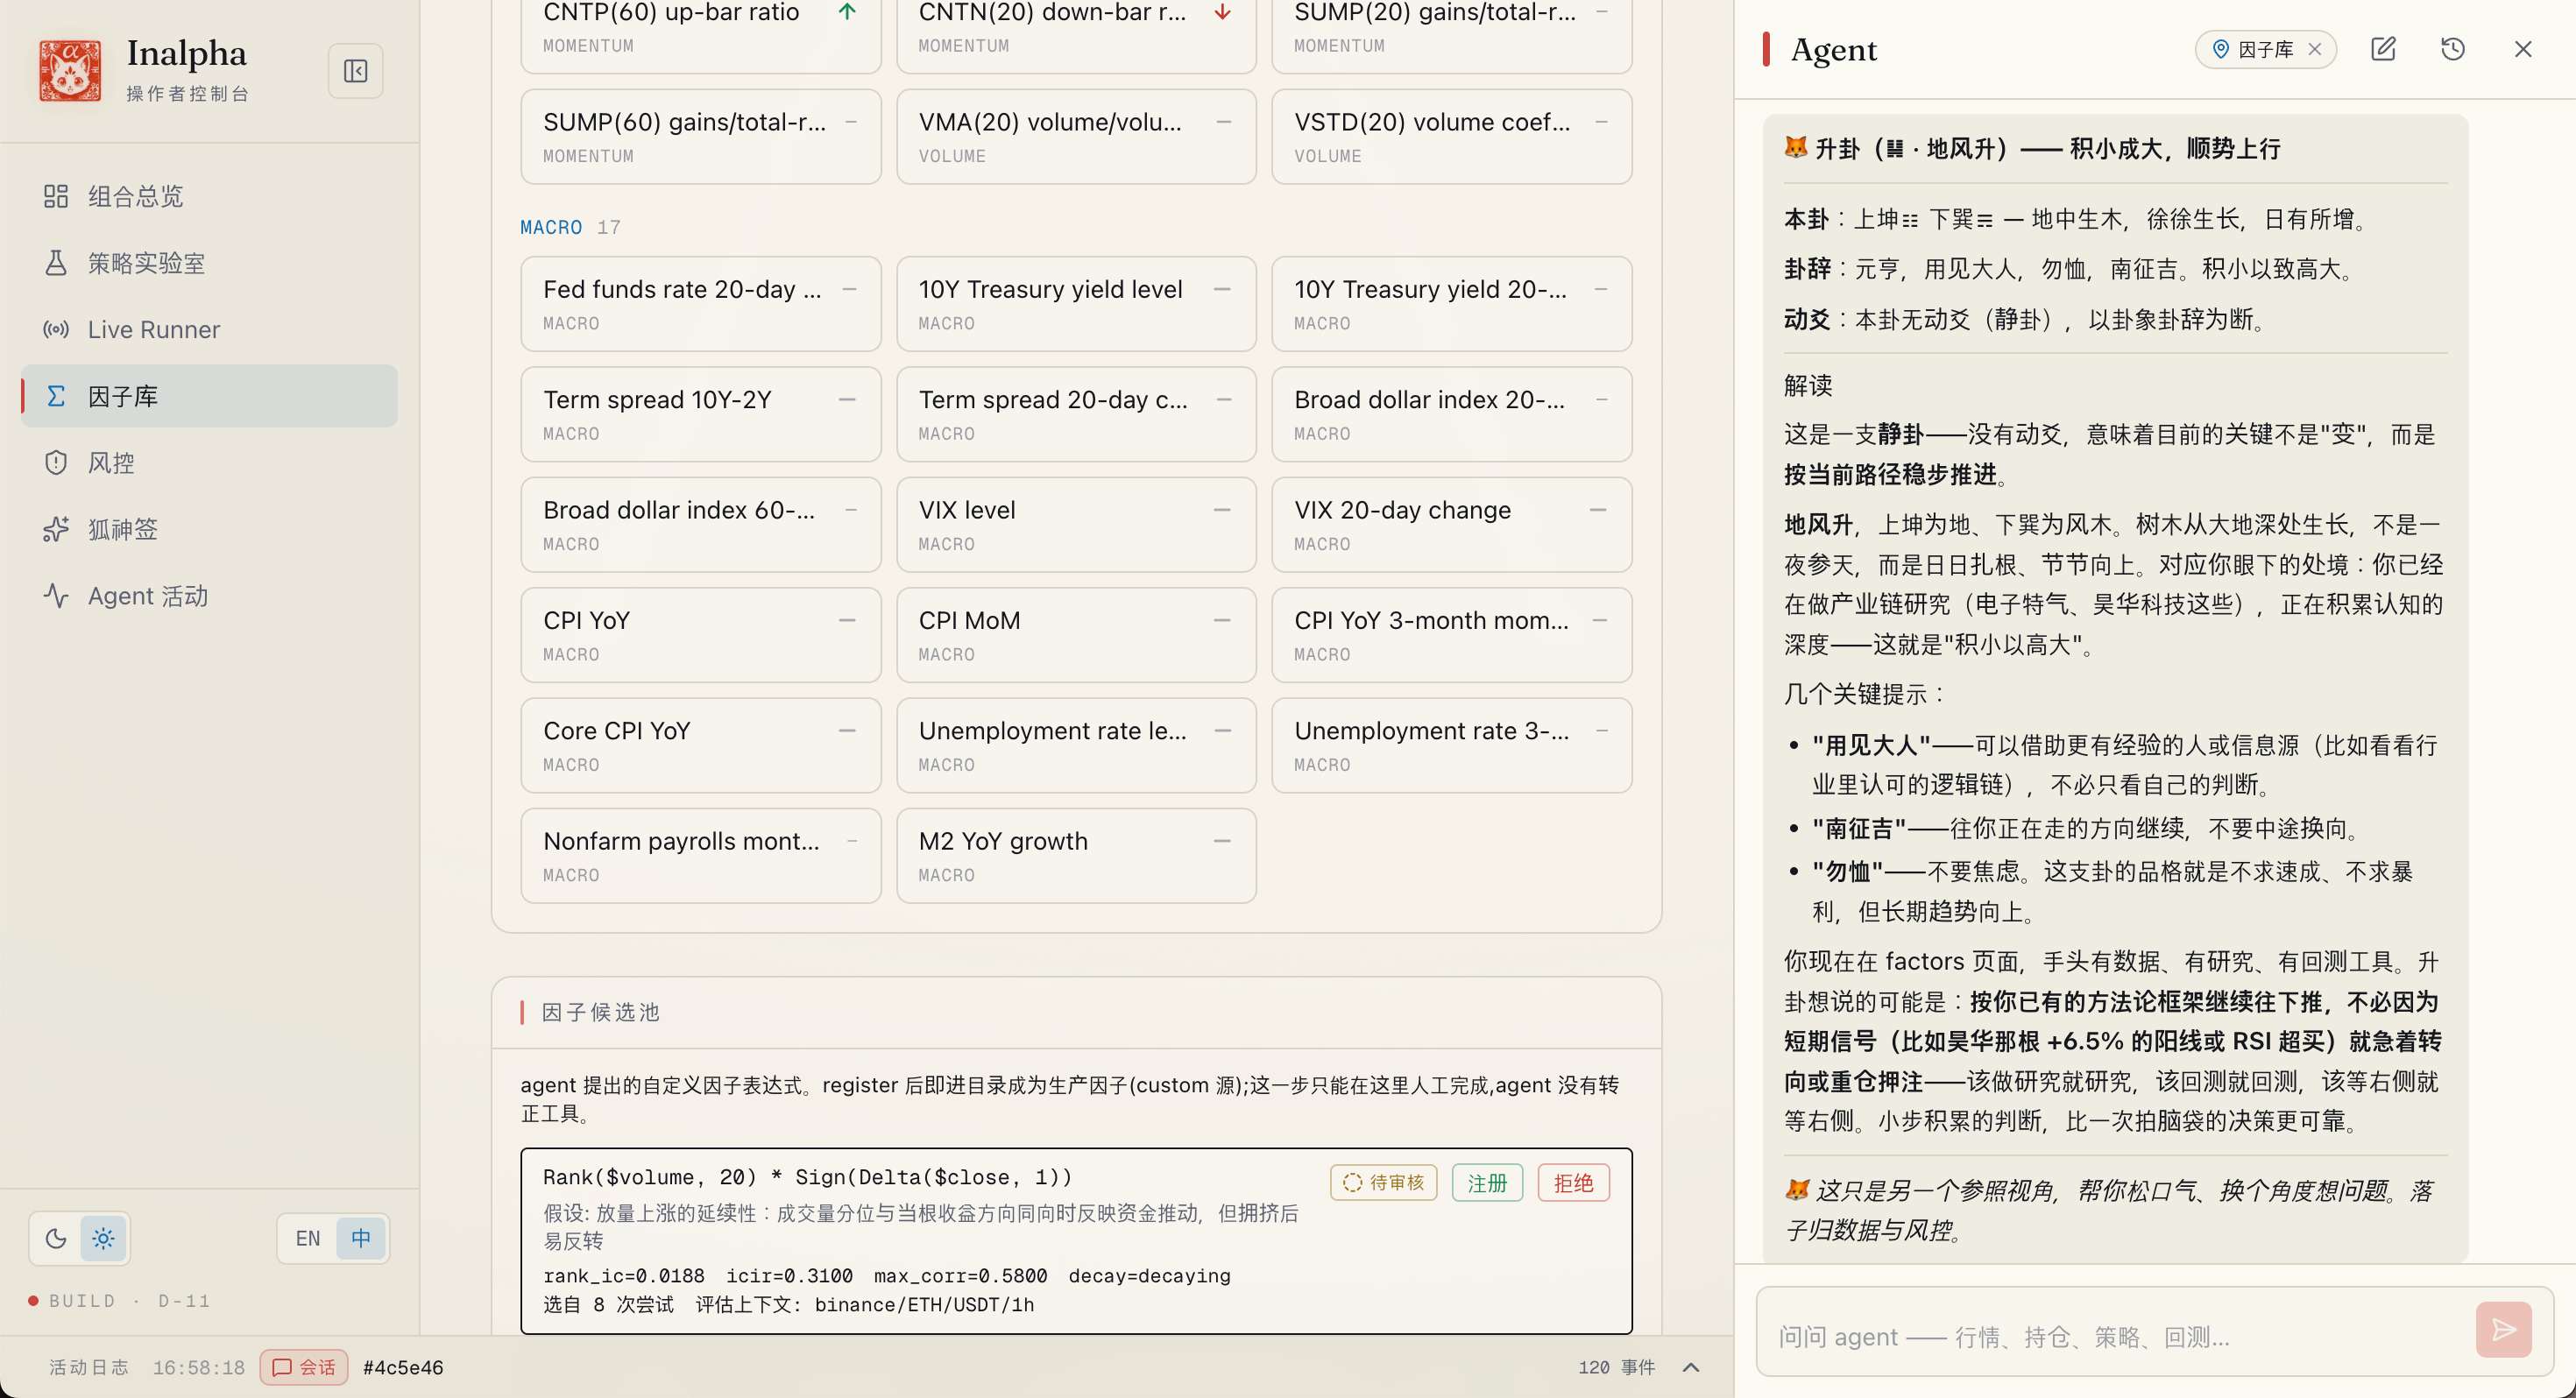This screenshot has width=2576, height=1398.
Task: Collapse the sidebar with the panel icon
Action: [x=355, y=71]
